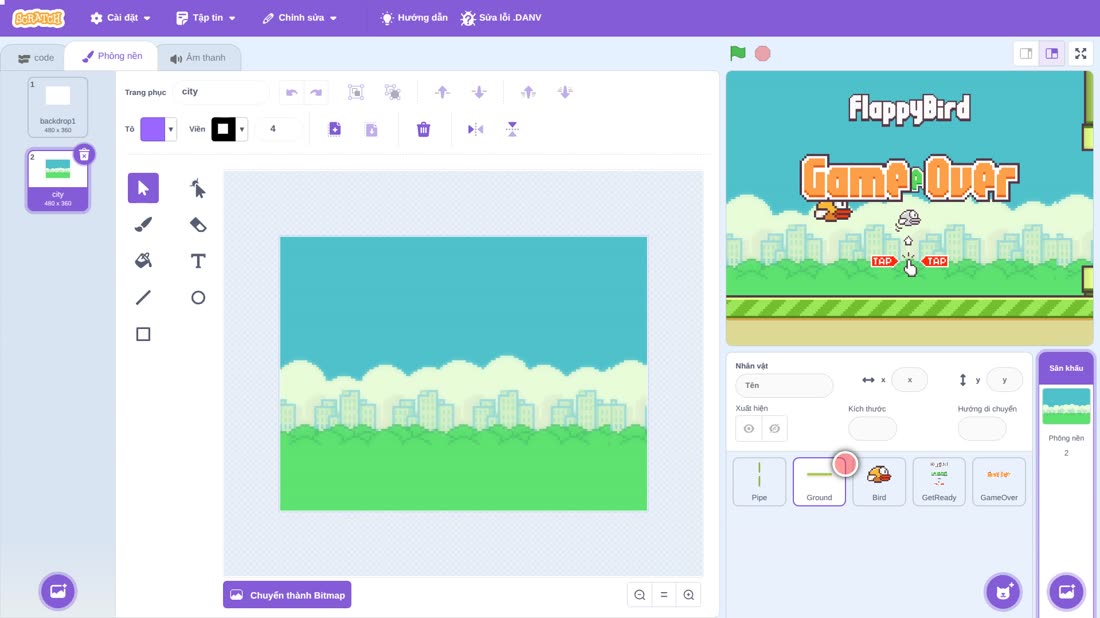Click Chuyển thành Bitmap button
1100x618 pixels.
click(x=288, y=595)
